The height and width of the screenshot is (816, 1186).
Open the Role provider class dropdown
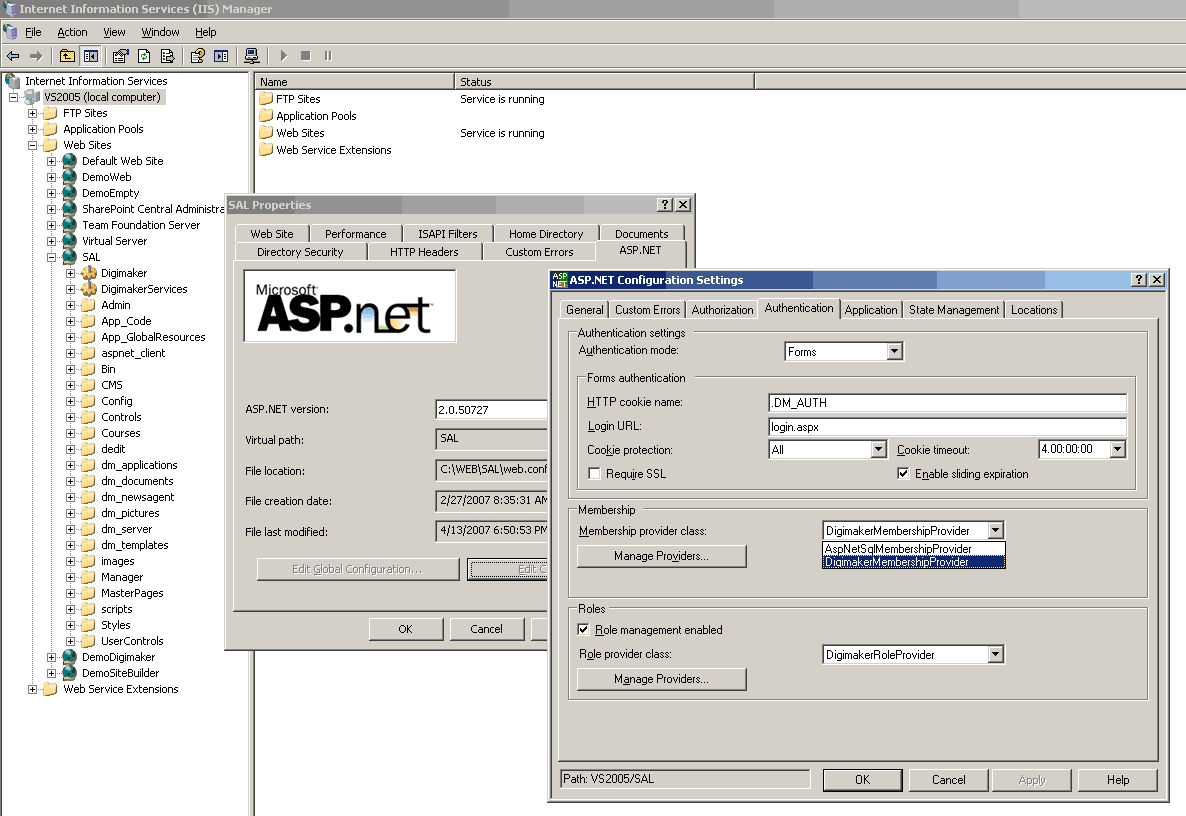coord(996,654)
